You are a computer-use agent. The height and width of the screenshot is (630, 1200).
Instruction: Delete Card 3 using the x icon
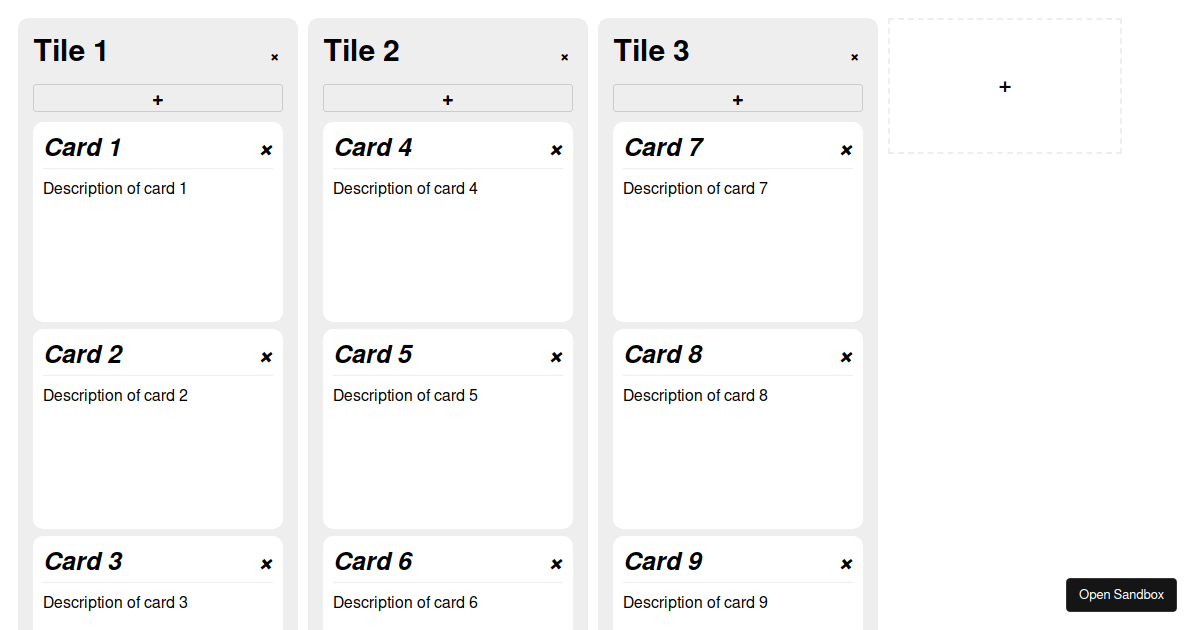click(x=267, y=563)
